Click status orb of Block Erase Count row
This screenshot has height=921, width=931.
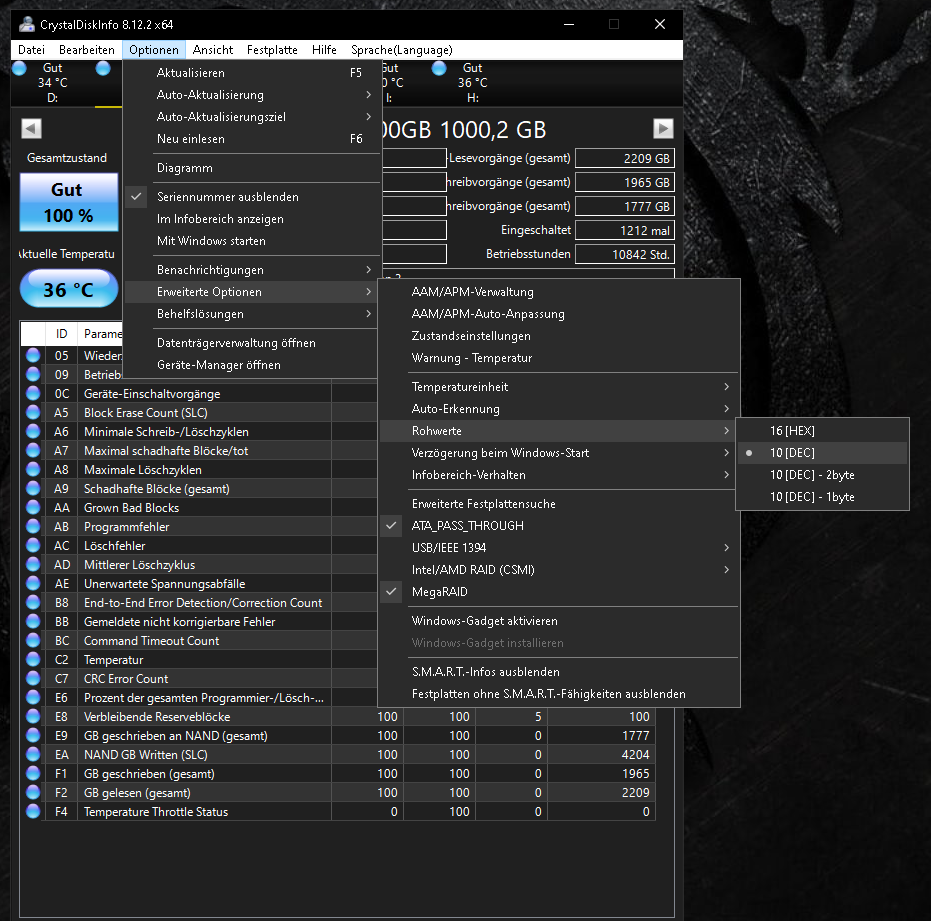[x=33, y=412]
